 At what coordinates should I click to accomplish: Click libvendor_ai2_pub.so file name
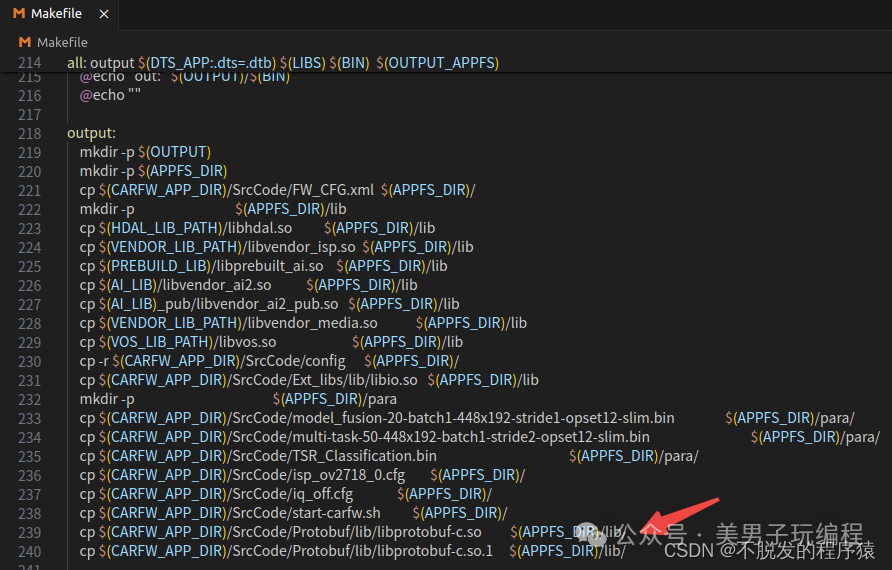point(267,304)
